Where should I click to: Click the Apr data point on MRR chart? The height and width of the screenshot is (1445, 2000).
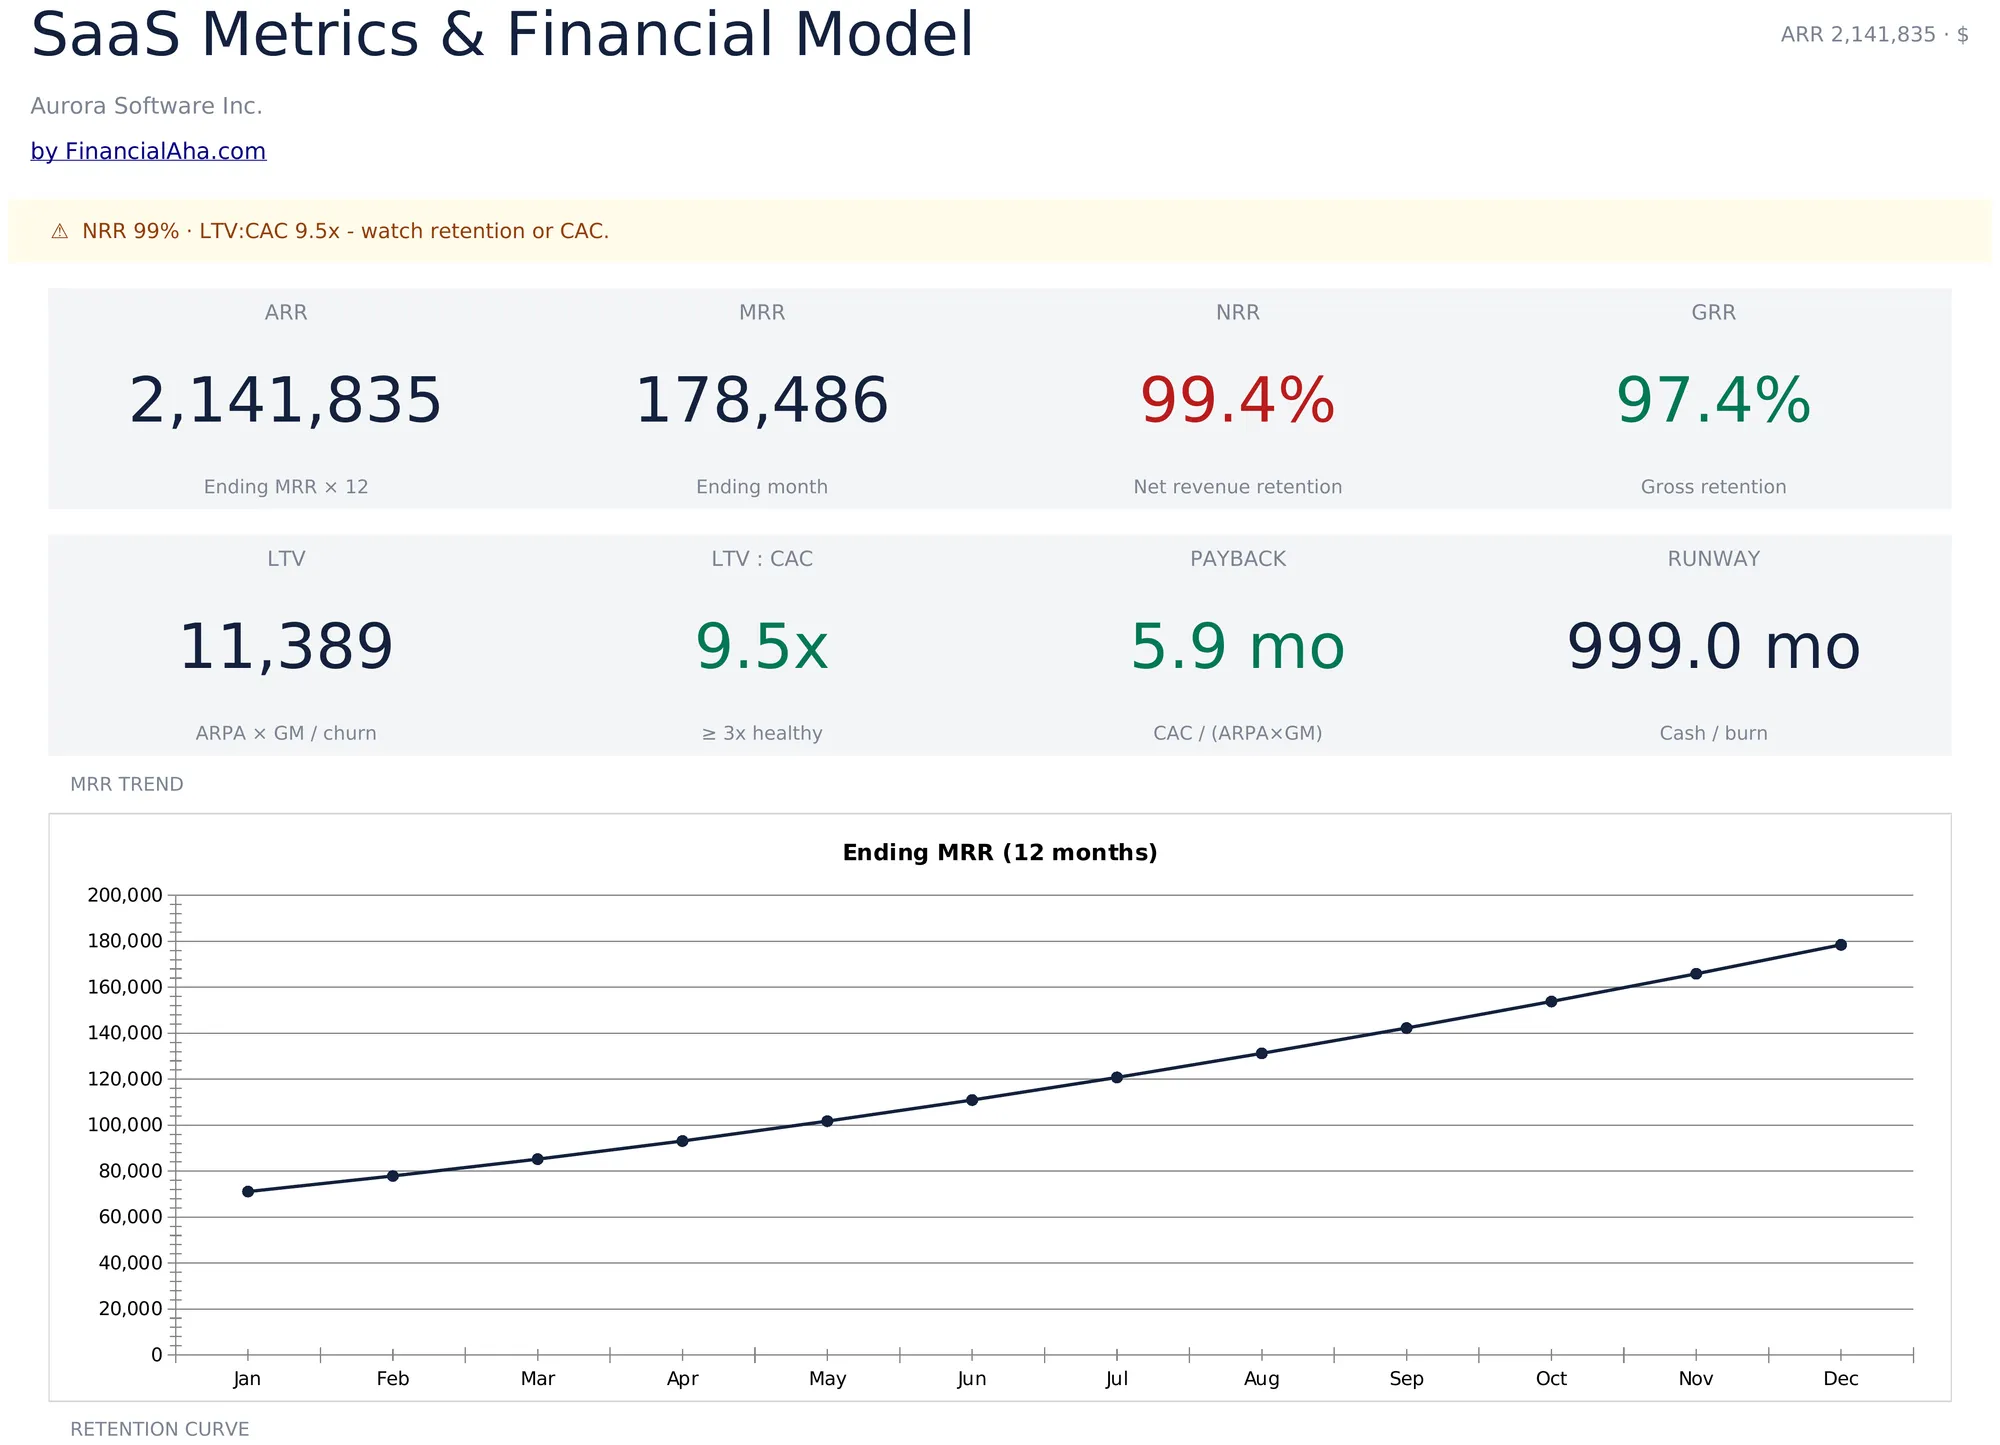tap(683, 1141)
